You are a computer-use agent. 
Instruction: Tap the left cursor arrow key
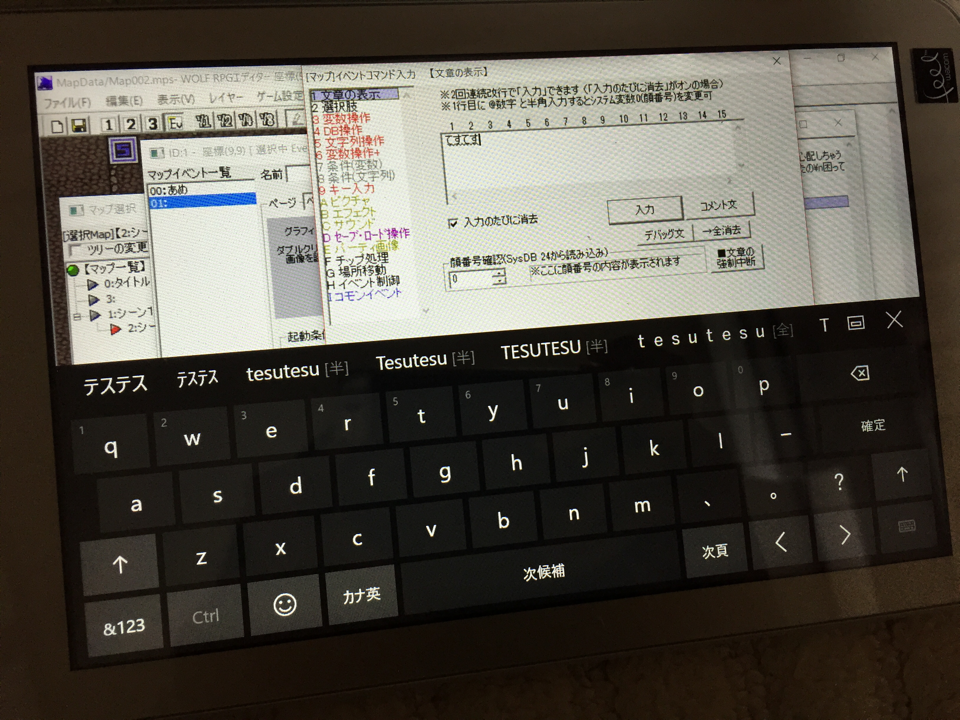pyautogui.click(x=781, y=541)
